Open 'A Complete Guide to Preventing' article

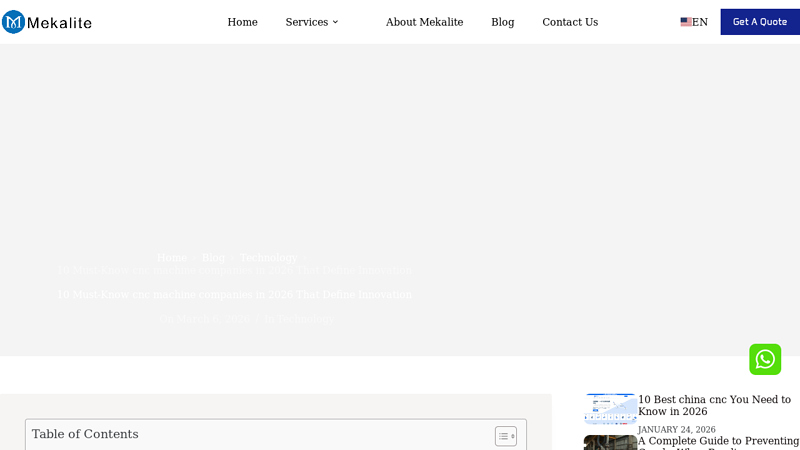click(718, 441)
